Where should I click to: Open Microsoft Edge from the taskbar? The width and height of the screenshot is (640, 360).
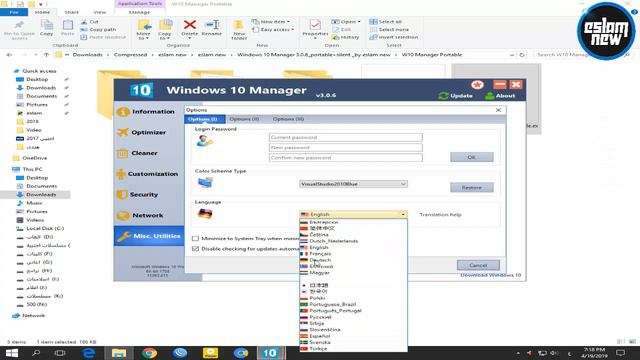[89, 353]
